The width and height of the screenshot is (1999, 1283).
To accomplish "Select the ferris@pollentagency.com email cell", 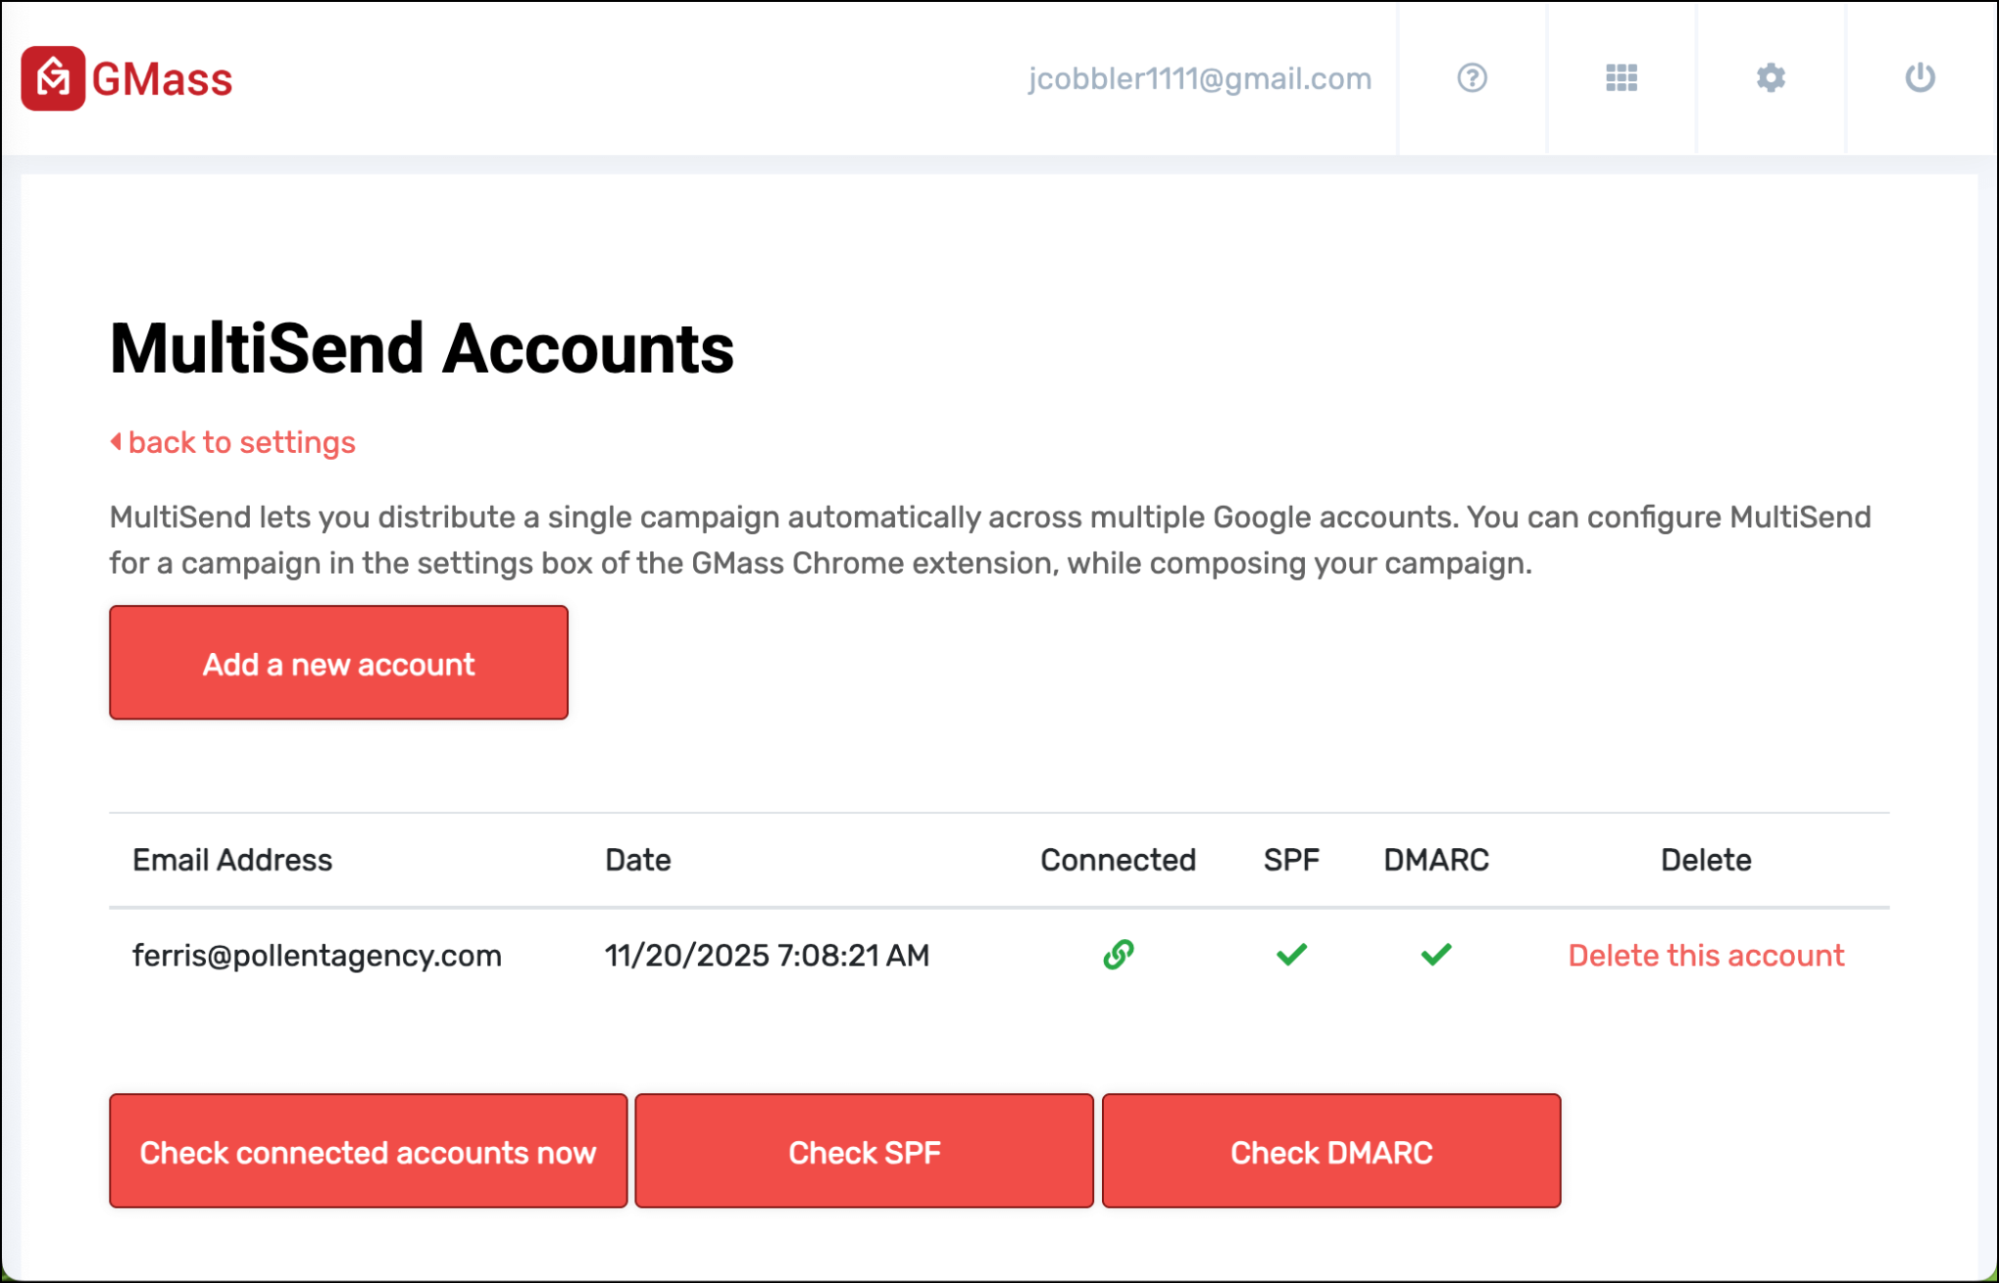I will coord(317,956).
